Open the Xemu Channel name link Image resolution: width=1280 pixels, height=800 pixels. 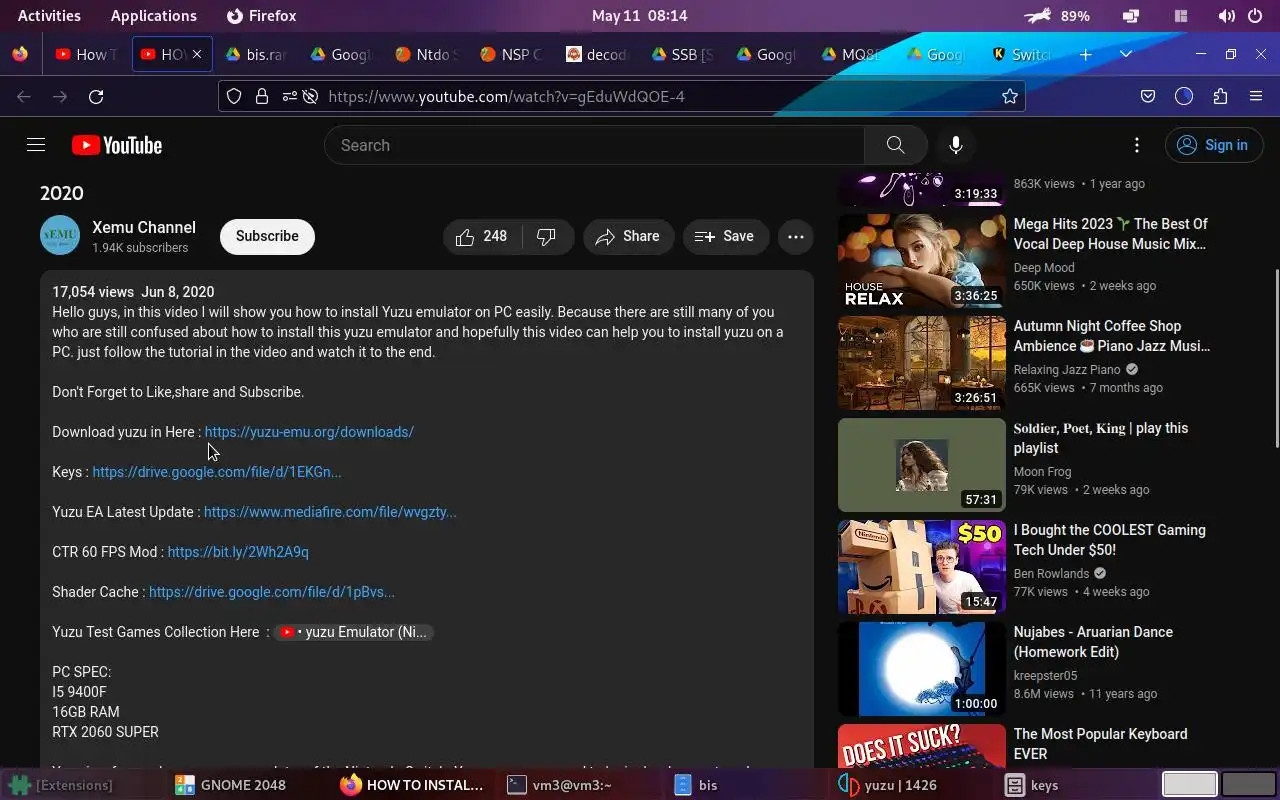tap(144, 227)
